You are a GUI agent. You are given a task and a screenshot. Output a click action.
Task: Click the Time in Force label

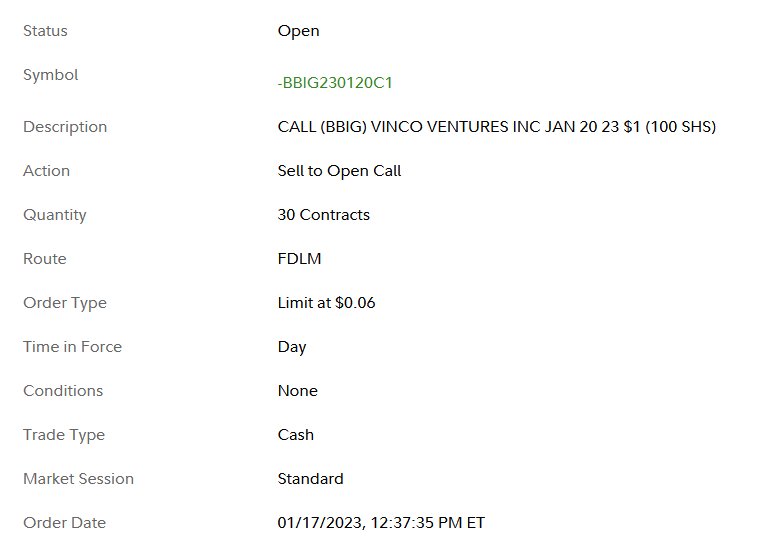[73, 347]
